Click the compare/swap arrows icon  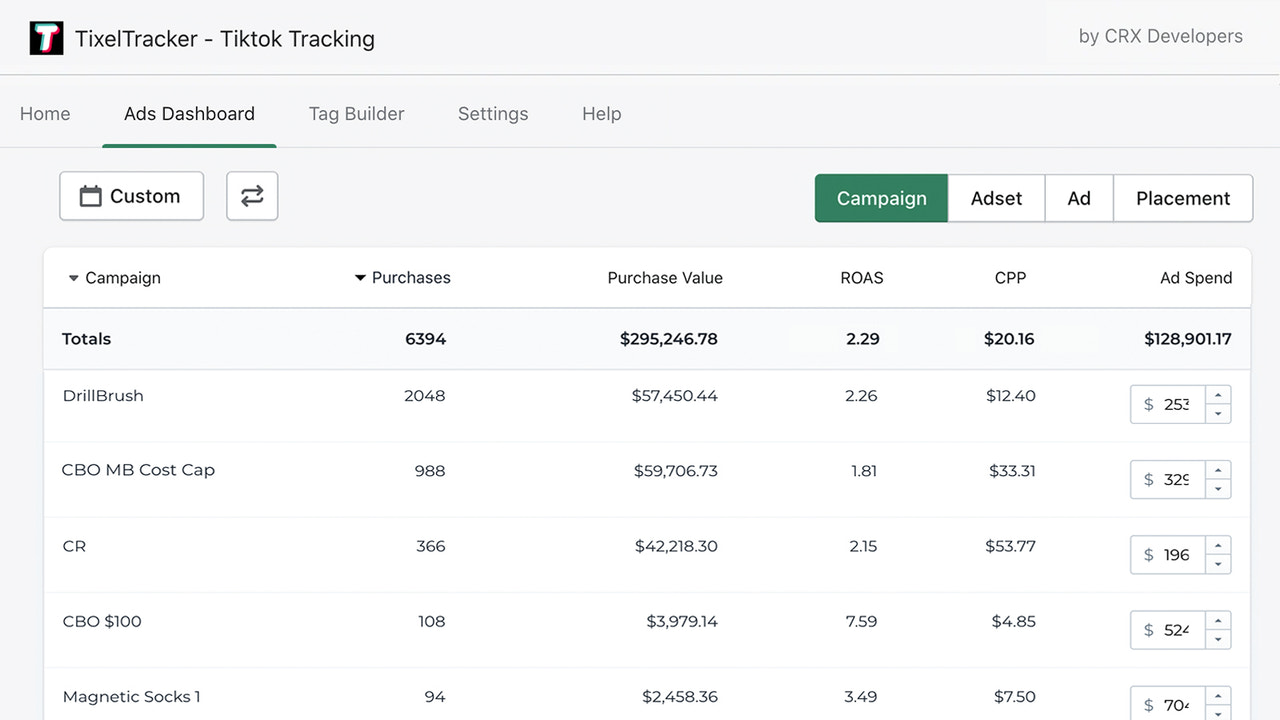251,196
